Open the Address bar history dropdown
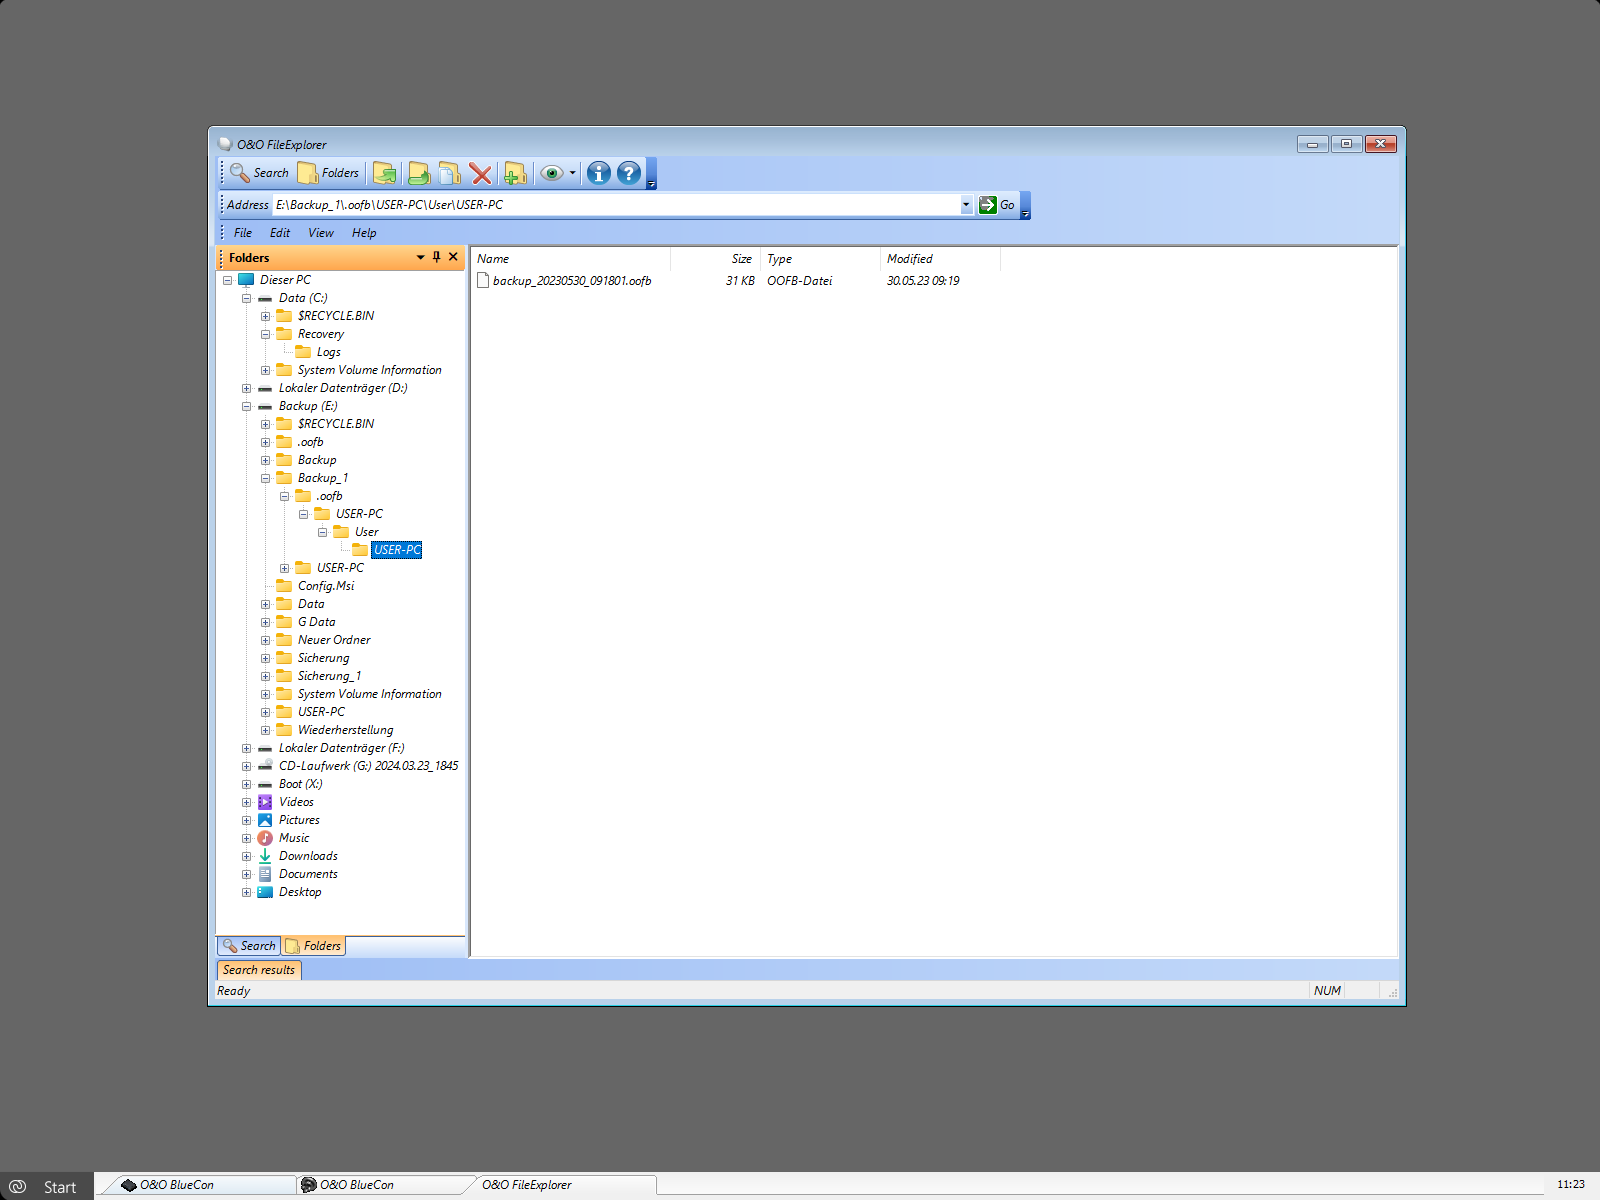Viewport: 1600px width, 1200px height. coord(966,205)
